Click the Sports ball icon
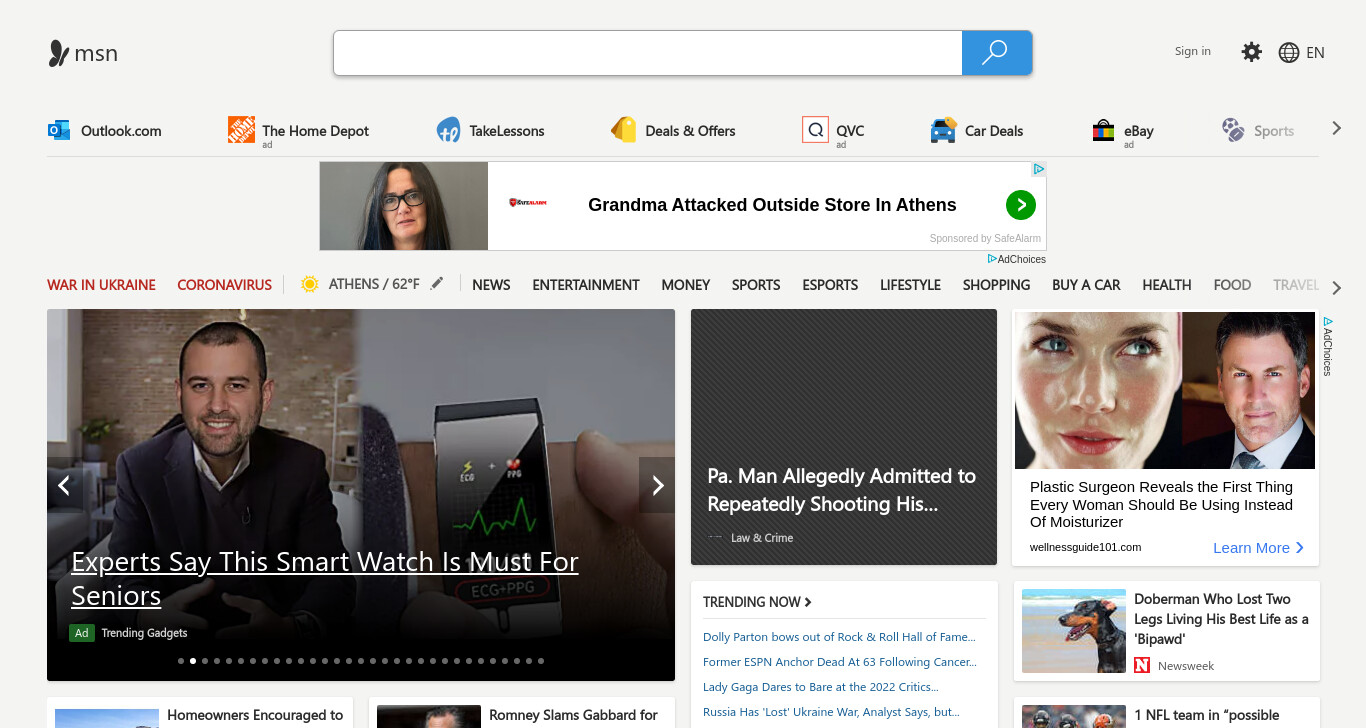The image size is (1366, 728). pyautogui.click(x=1233, y=130)
